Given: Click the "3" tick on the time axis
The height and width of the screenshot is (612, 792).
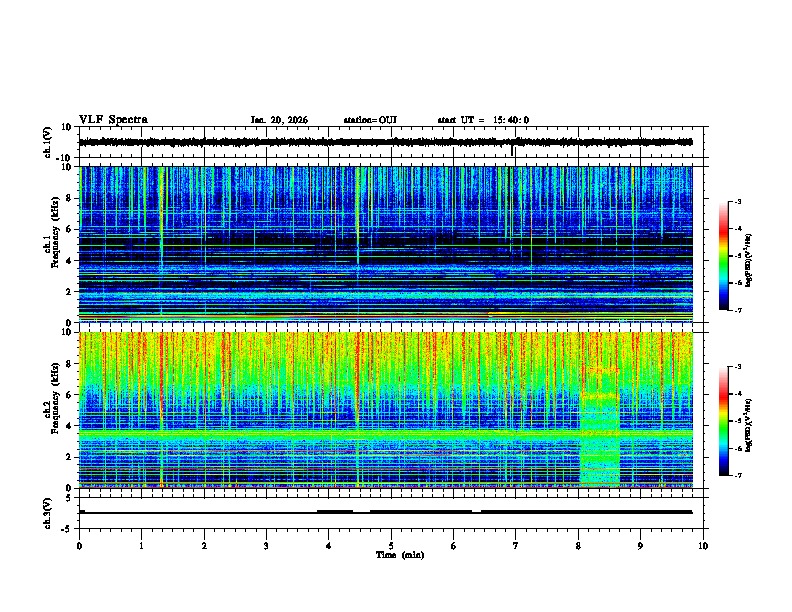Looking at the screenshot, I should coord(266,545).
